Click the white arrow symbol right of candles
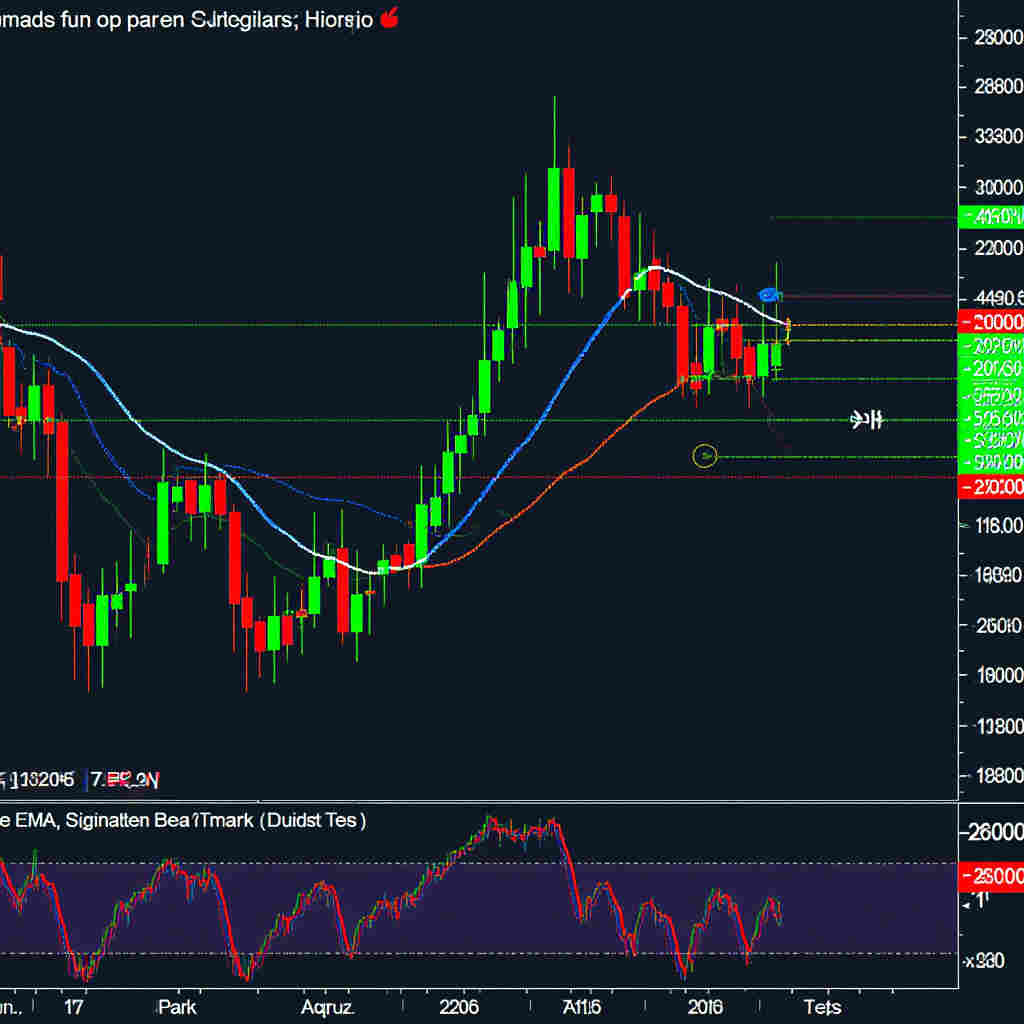The width and height of the screenshot is (1024, 1024). (867, 420)
